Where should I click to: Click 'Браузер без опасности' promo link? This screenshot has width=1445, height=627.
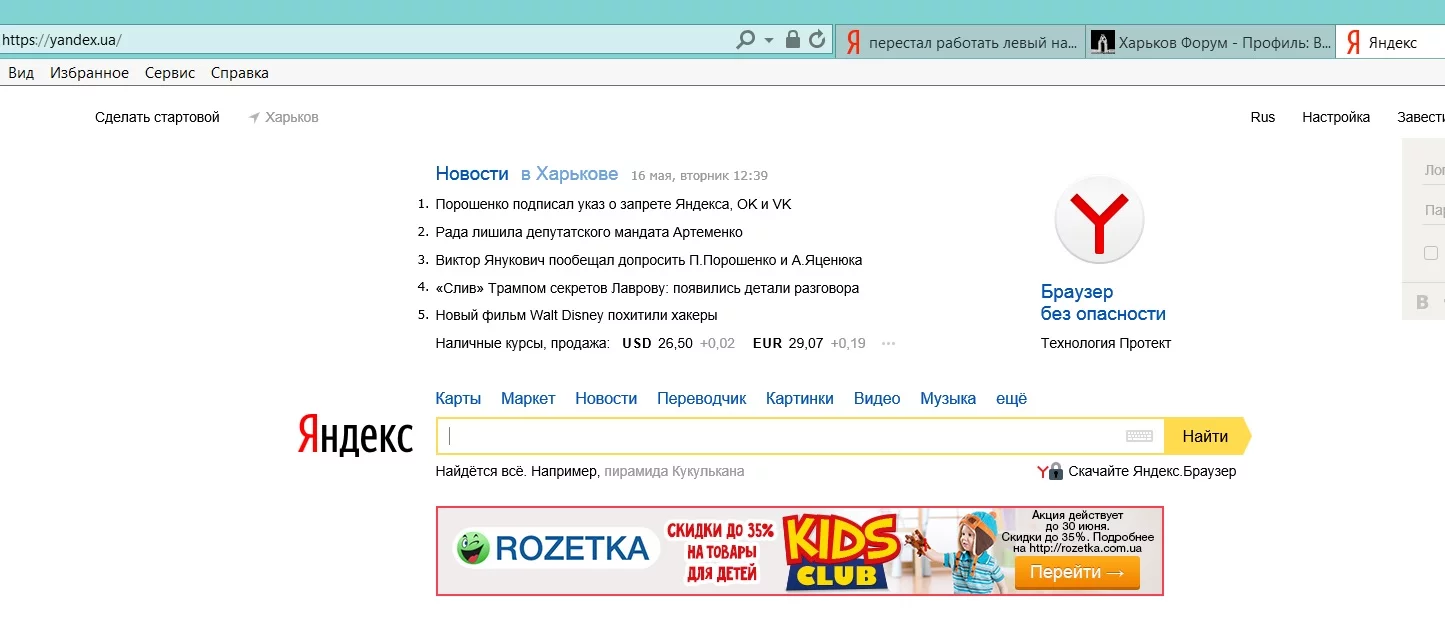[x=1103, y=303]
